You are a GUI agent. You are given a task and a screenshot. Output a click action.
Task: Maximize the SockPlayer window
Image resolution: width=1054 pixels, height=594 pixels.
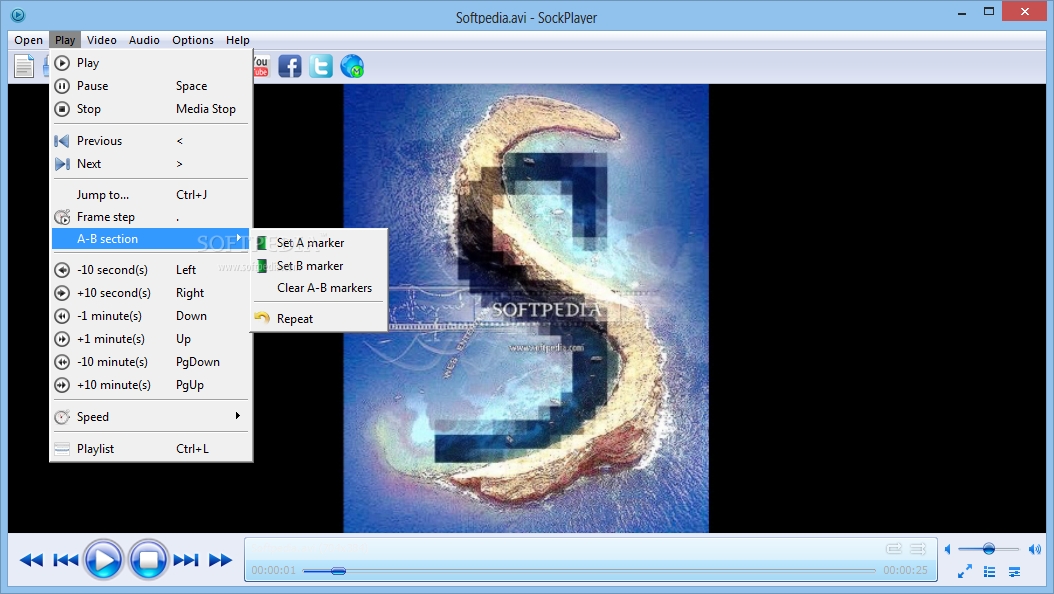(x=989, y=11)
